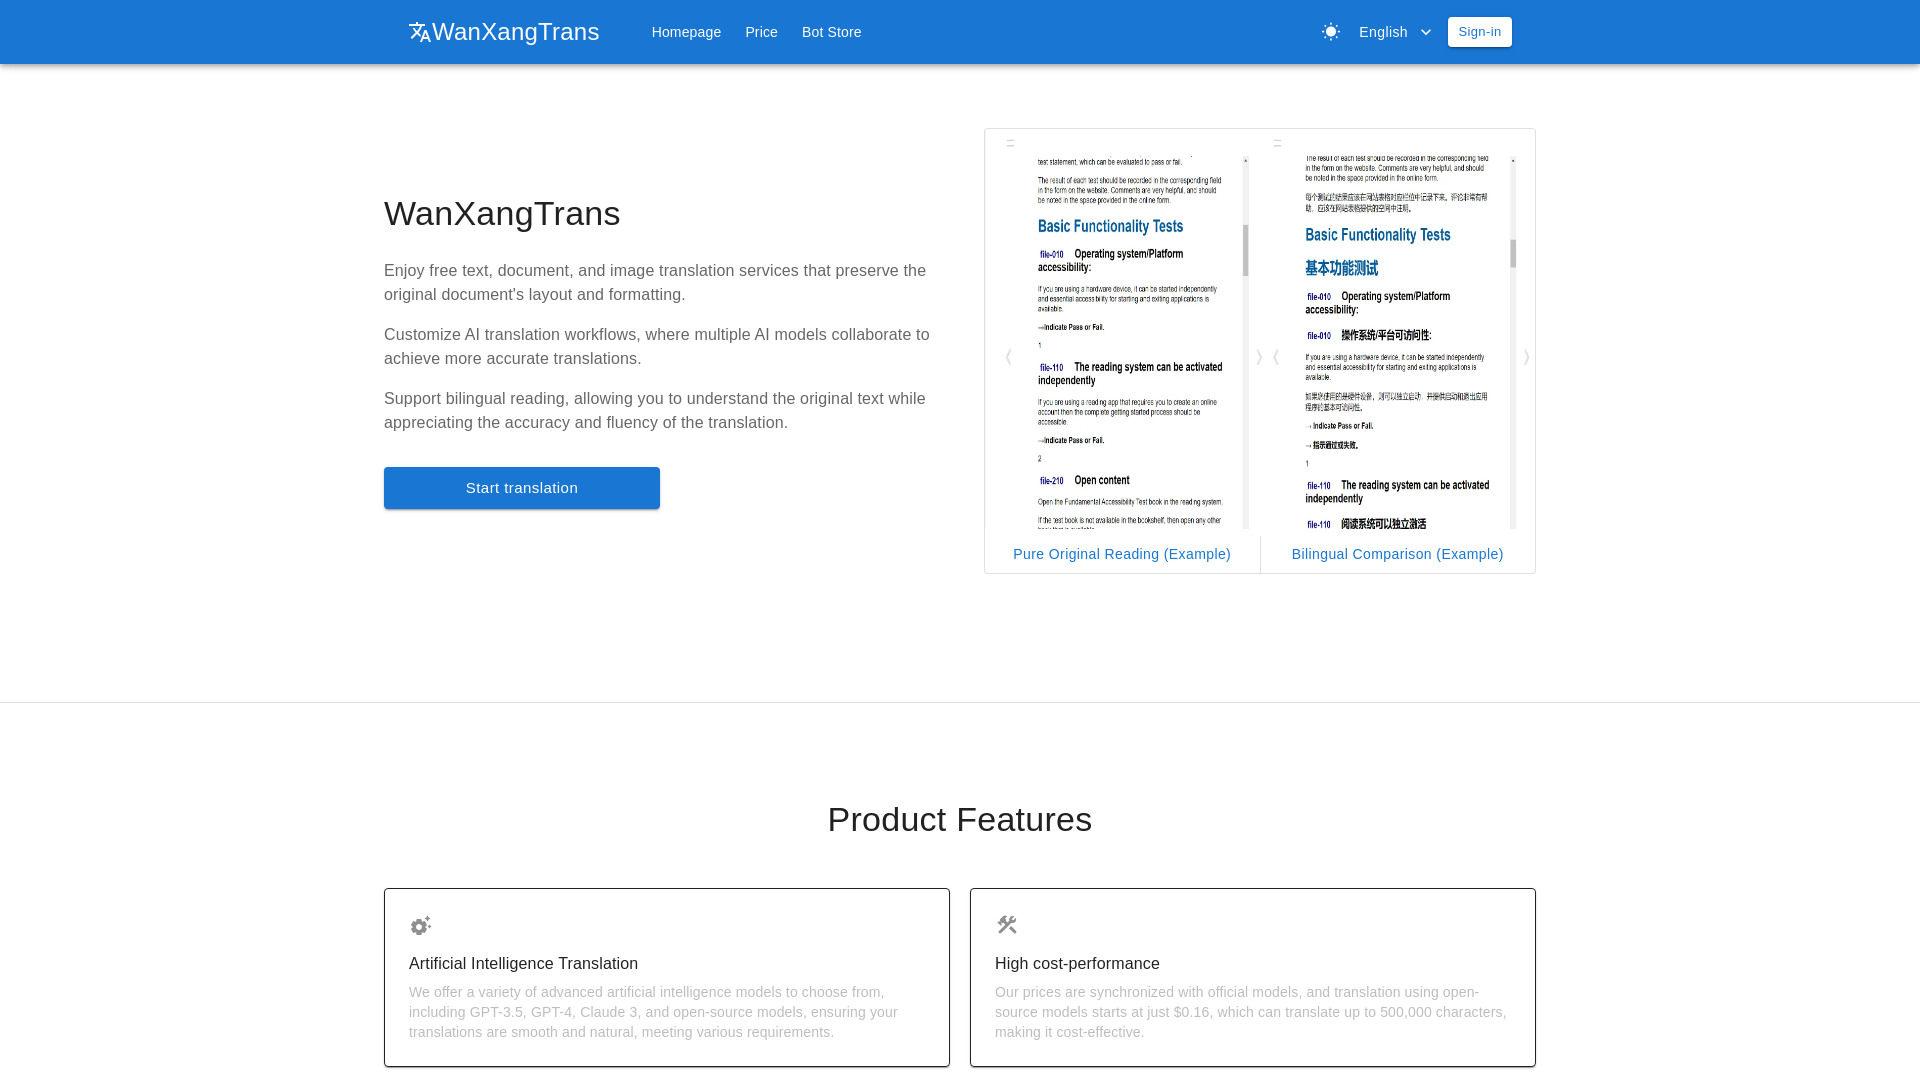Go to previous page in bilingual reader

tap(1276, 357)
